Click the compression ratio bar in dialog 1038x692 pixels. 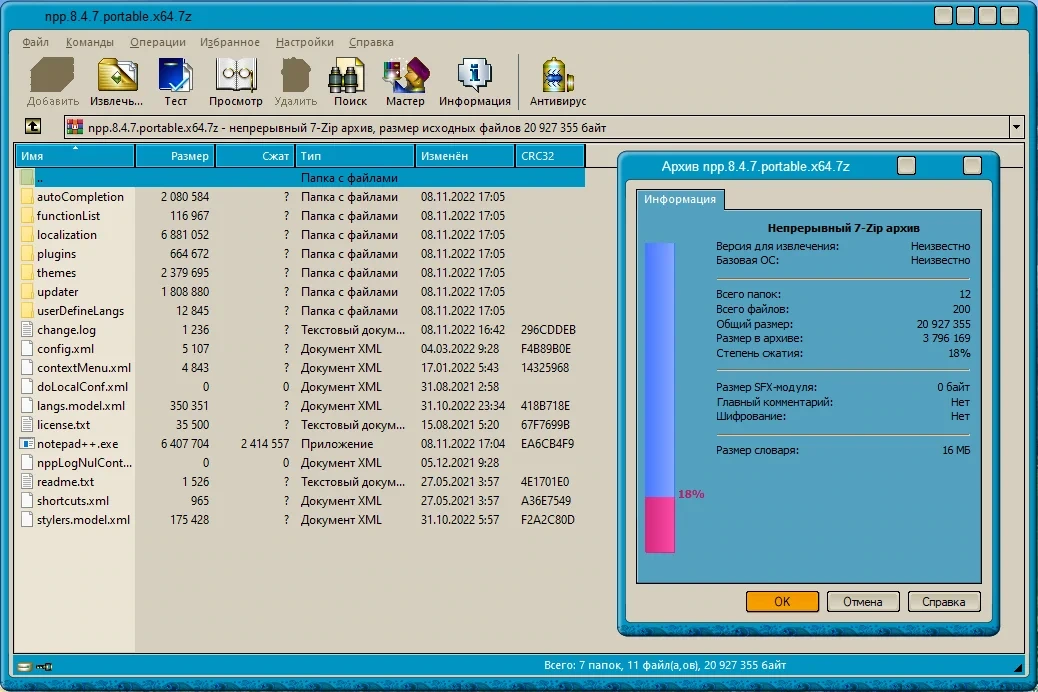(659, 397)
